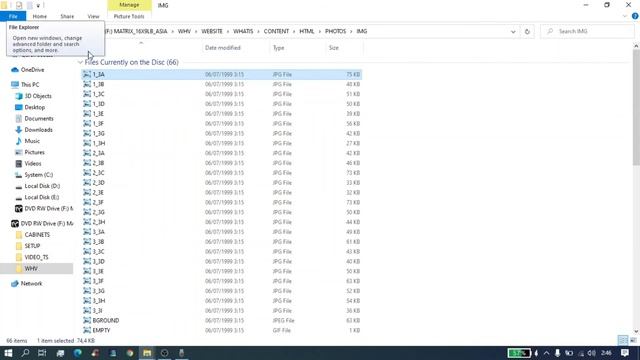This screenshot has width=640, height=360.
Task: Open Pictures in the sidebar
Action: point(30,152)
